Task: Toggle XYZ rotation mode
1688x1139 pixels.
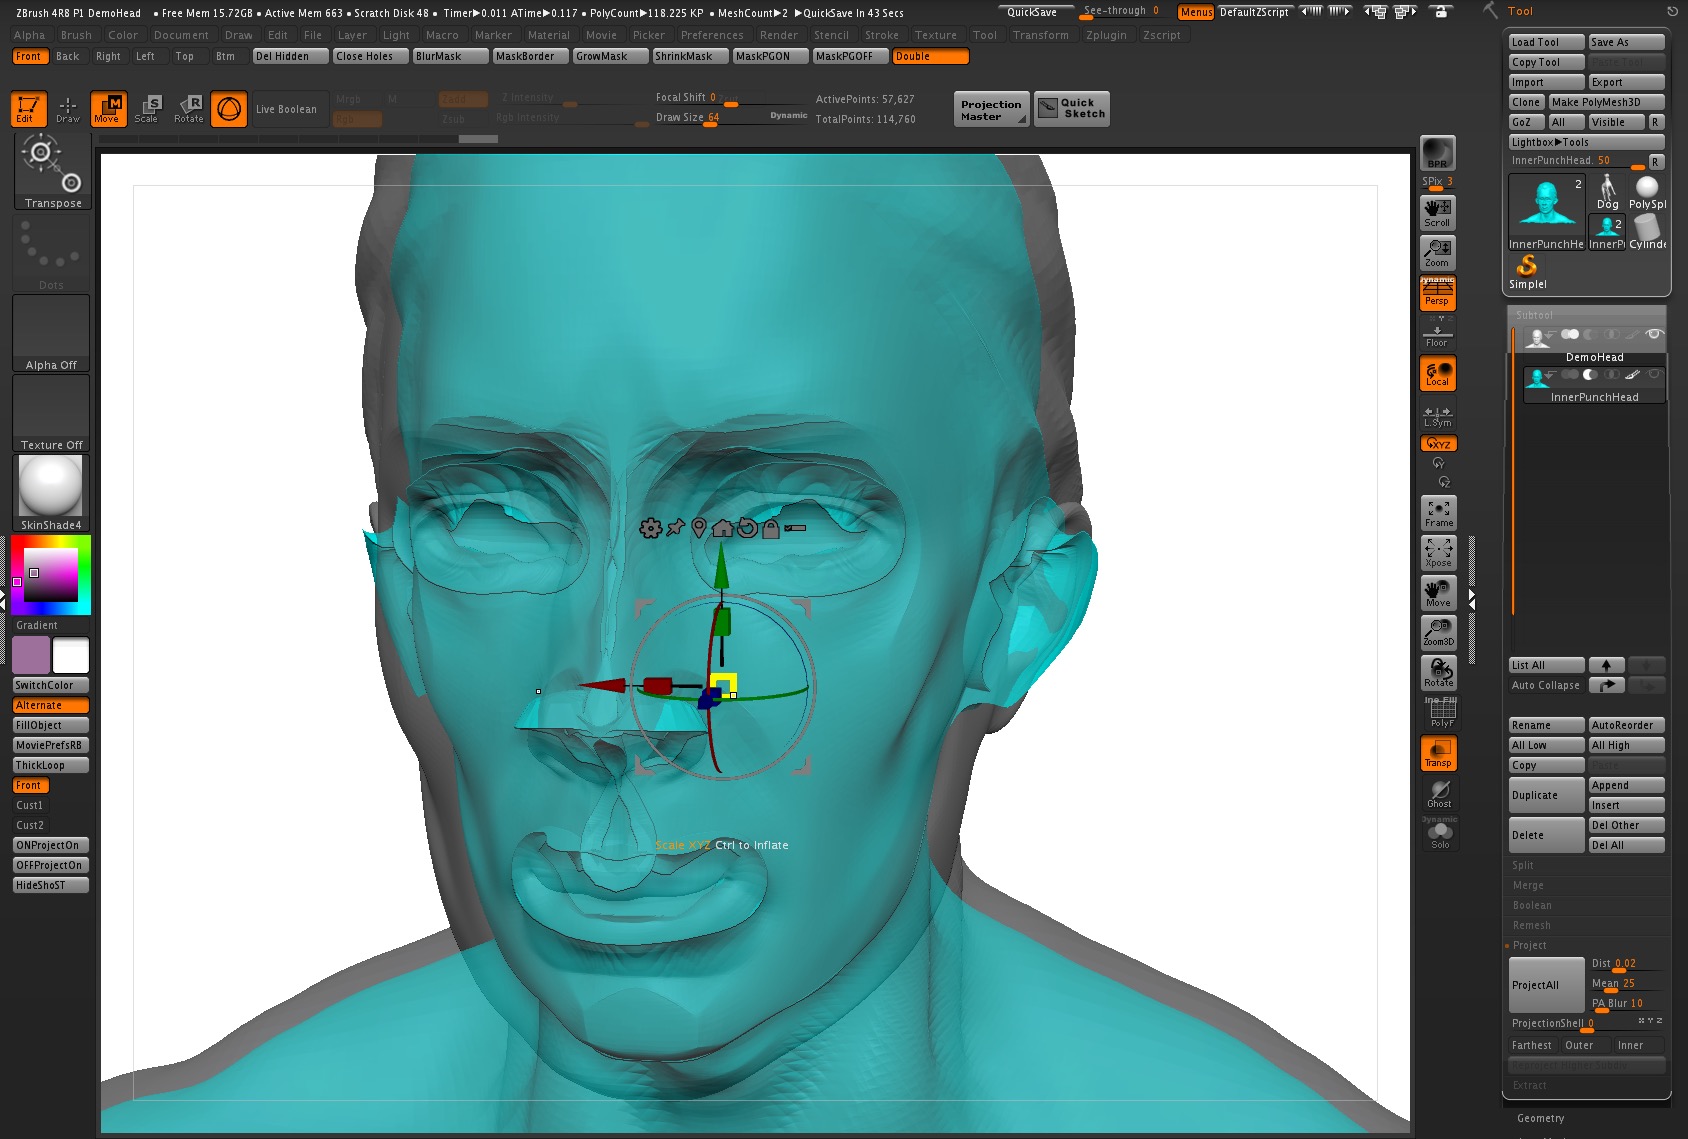Action: tap(1438, 444)
